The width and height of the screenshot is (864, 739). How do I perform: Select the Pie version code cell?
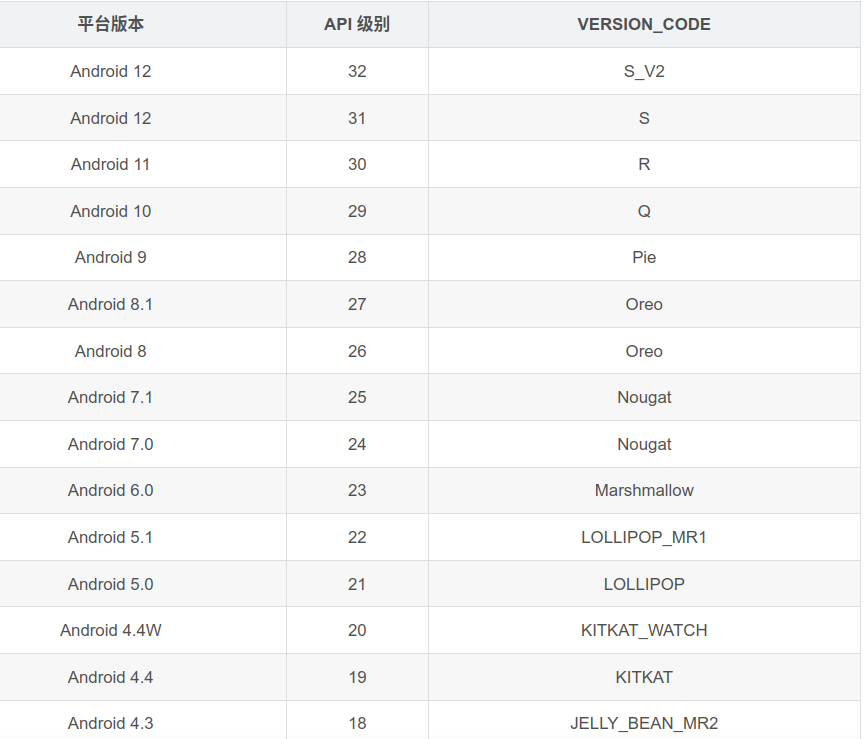(x=644, y=257)
